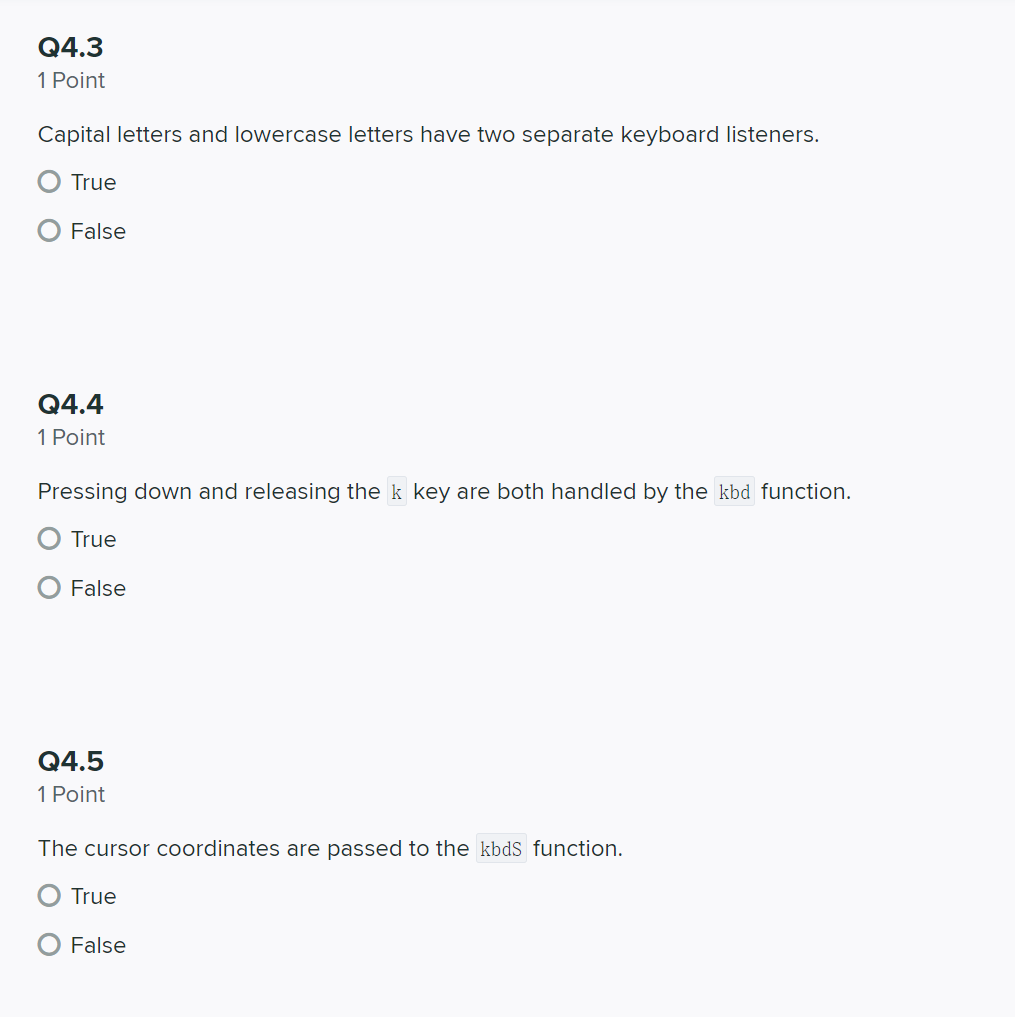Select False for question Q4.3
Image resolution: width=1015 pixels, height=1017 pixels.
[48, 230]
